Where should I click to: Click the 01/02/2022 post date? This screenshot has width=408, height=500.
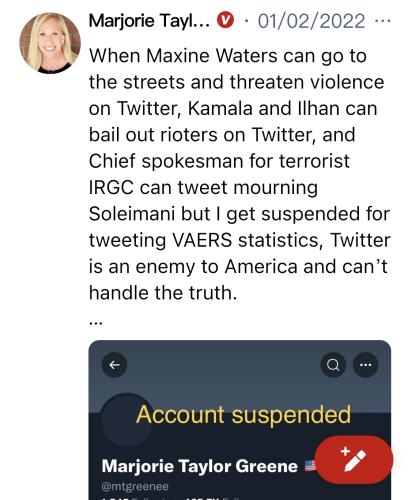(x=311, y=21)
